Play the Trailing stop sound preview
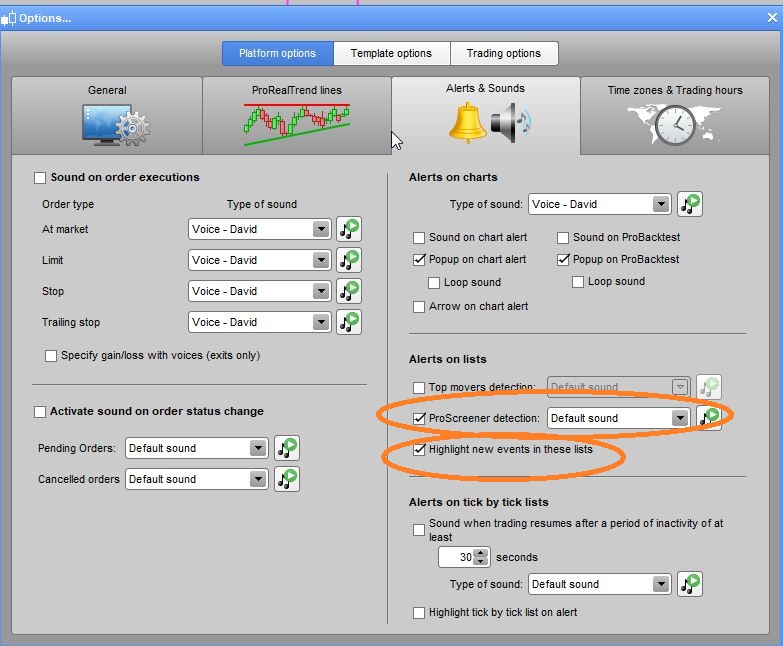783x646 pixels. coord(349,322)
